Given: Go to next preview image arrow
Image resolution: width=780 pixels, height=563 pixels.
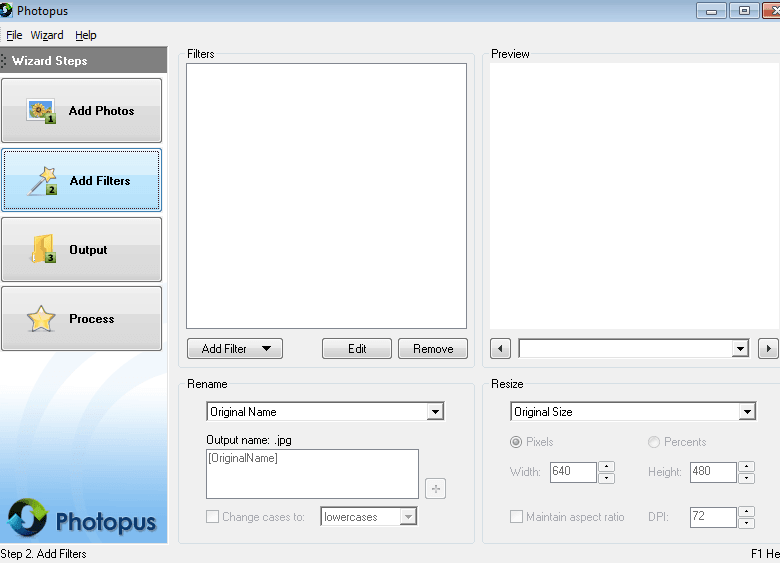Looking at the screenshot, I should (x=768, y=349).
